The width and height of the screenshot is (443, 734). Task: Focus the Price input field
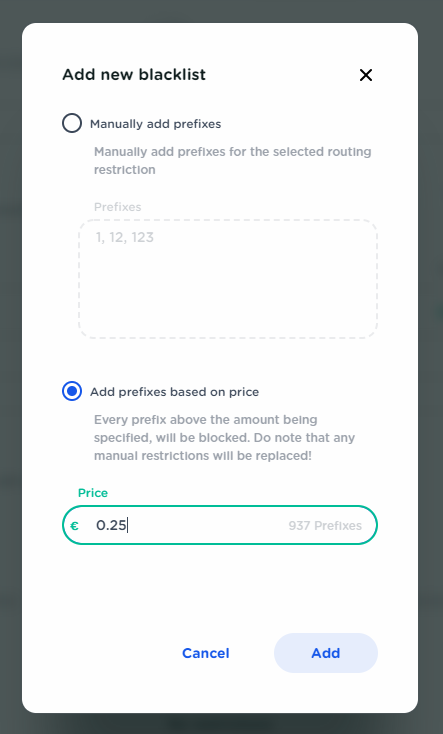[220, 525]
